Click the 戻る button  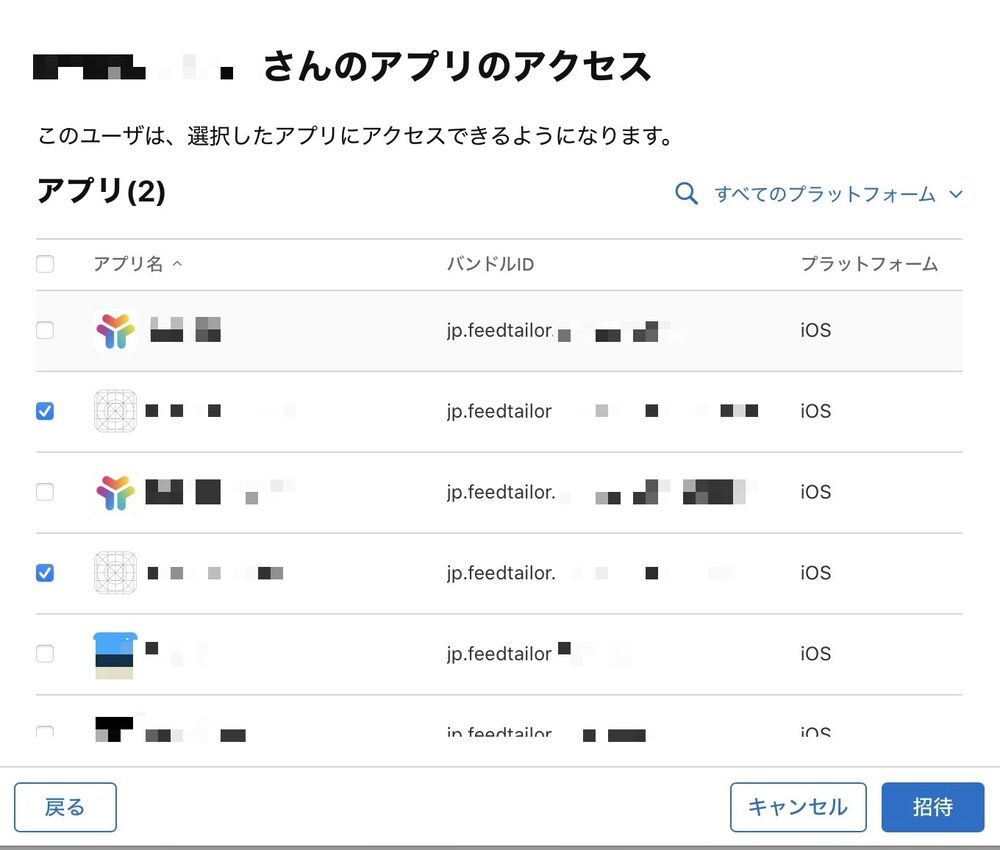65,807
